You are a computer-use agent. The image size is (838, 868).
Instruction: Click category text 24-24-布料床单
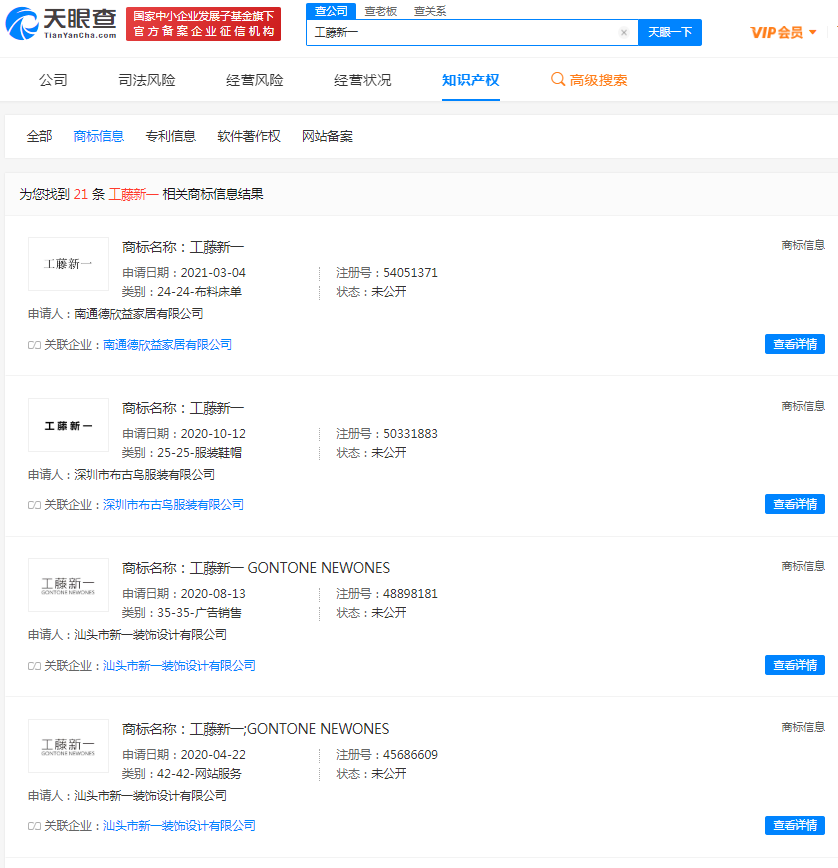(x=199, y=292)
